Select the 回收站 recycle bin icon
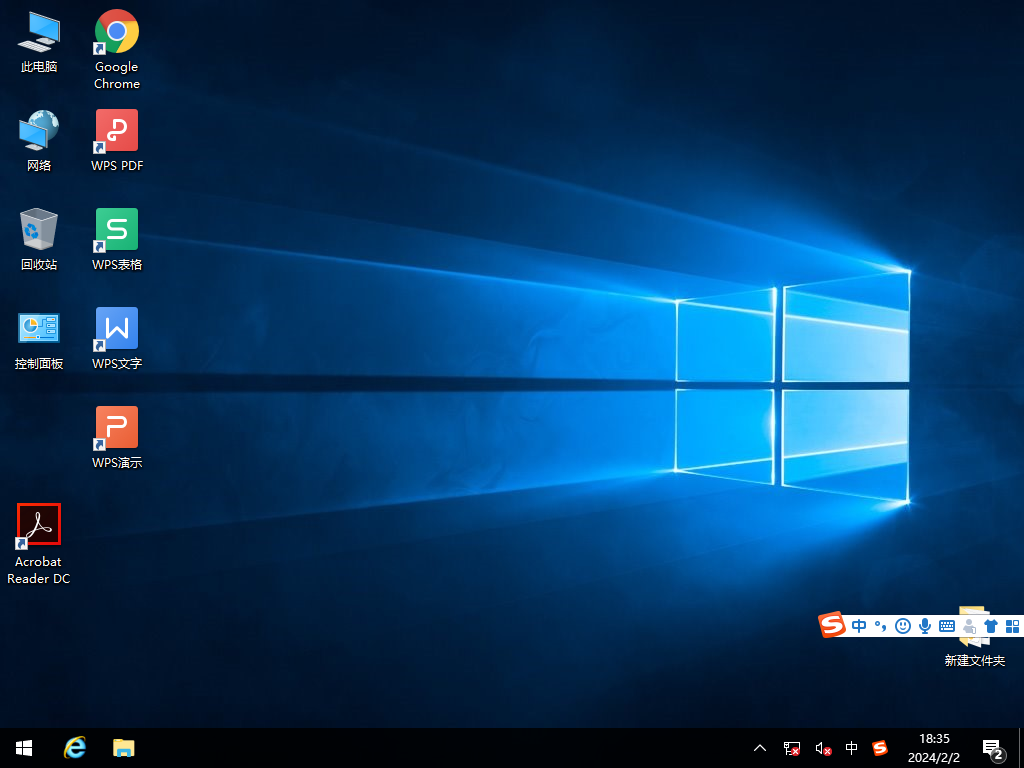 tap(39, 239)
